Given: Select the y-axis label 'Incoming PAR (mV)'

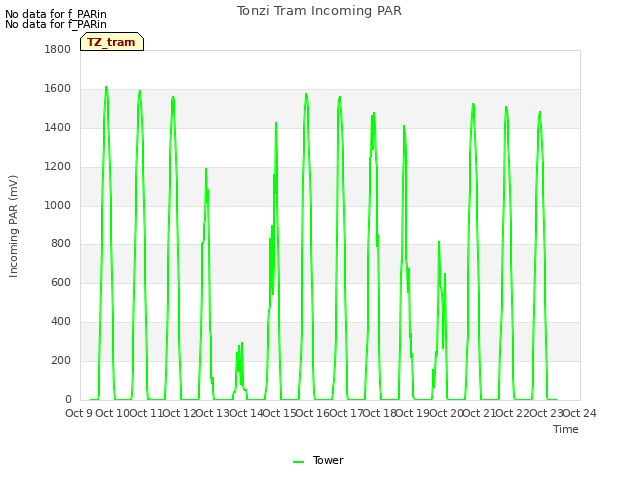Looking at the screenshot, I should 13,227.
